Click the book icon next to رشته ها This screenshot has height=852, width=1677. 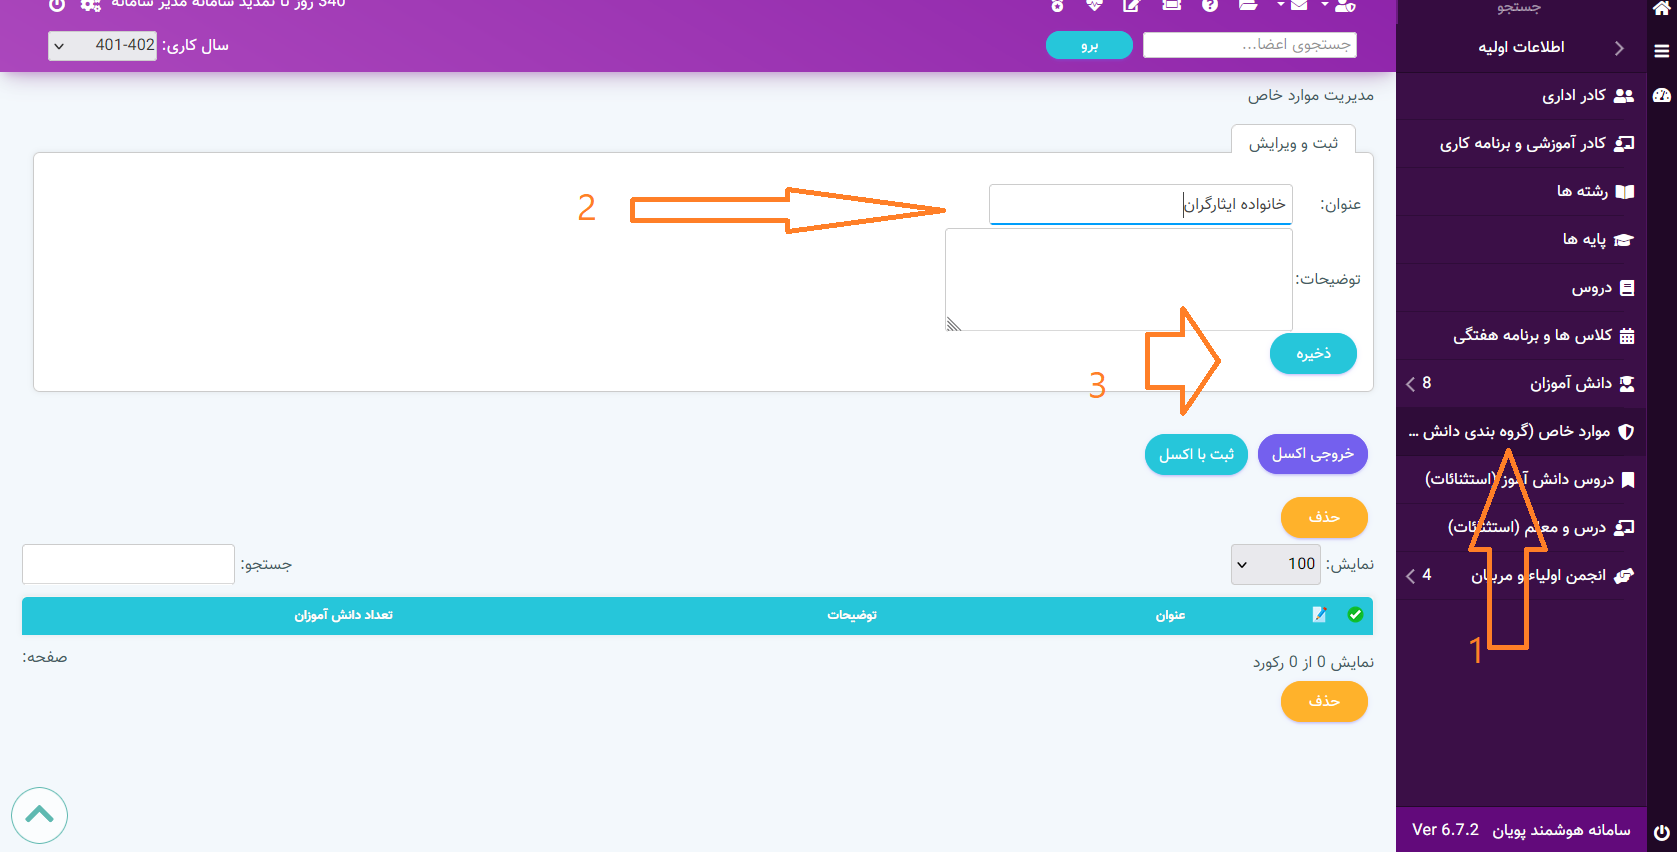(1625, 192)
